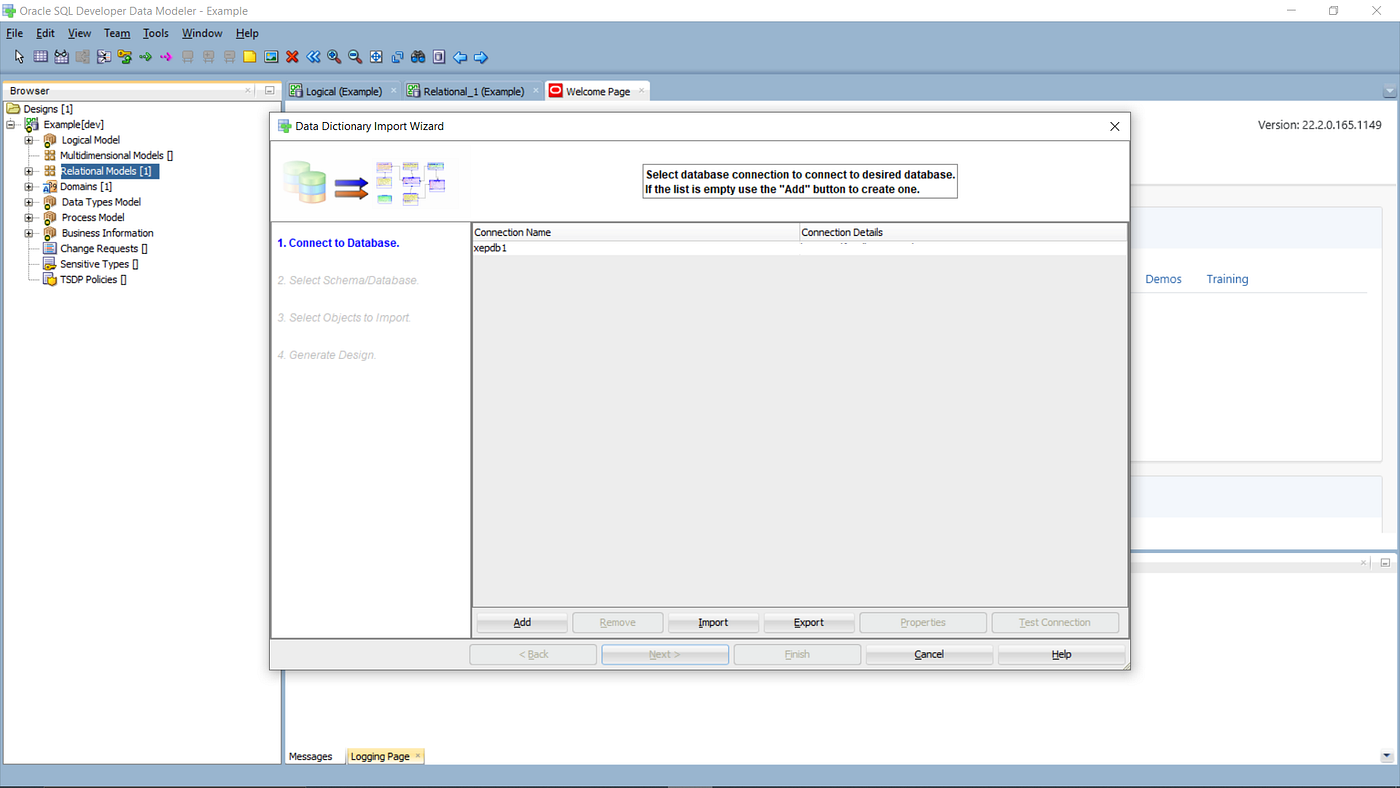Expand the Data Types Model node

click(29, 202)
